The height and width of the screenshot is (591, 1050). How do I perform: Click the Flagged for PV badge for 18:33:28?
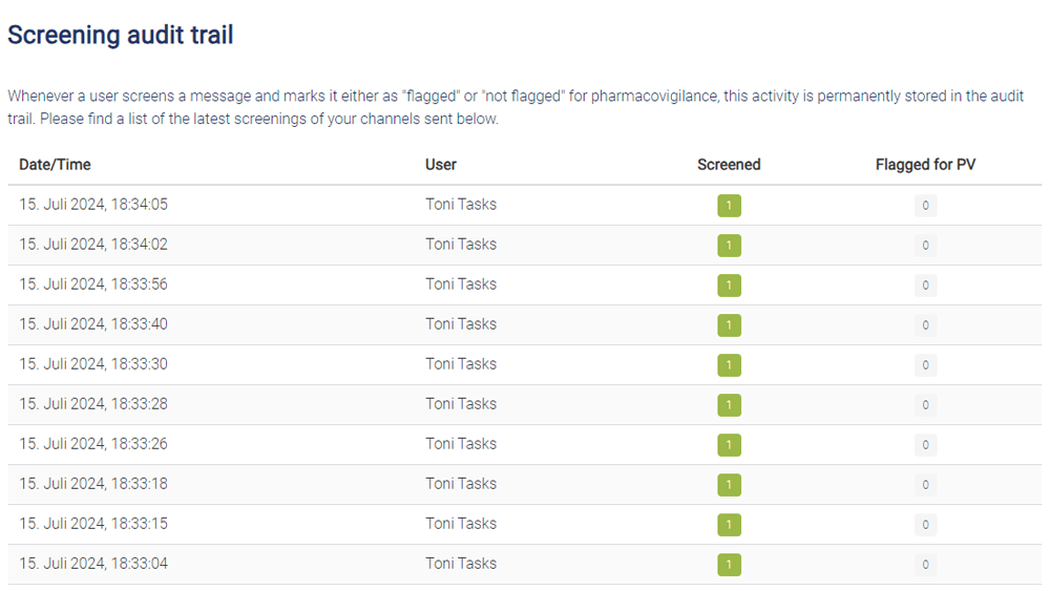click(925, 405)
